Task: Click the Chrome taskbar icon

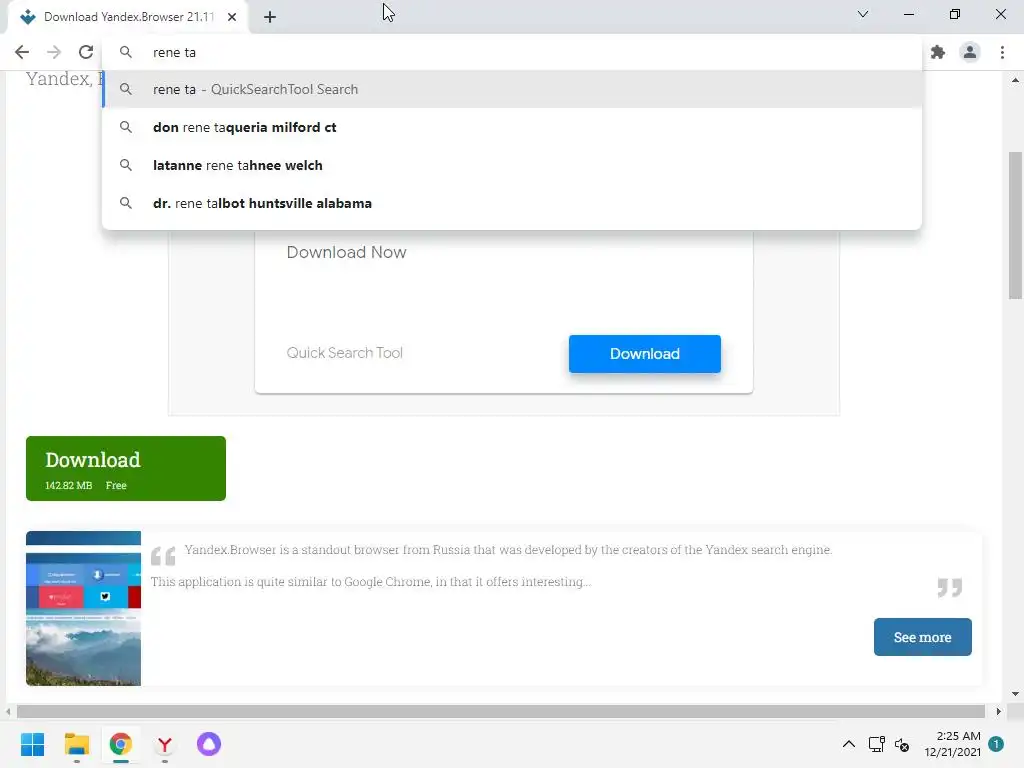Action: [121, 744]
